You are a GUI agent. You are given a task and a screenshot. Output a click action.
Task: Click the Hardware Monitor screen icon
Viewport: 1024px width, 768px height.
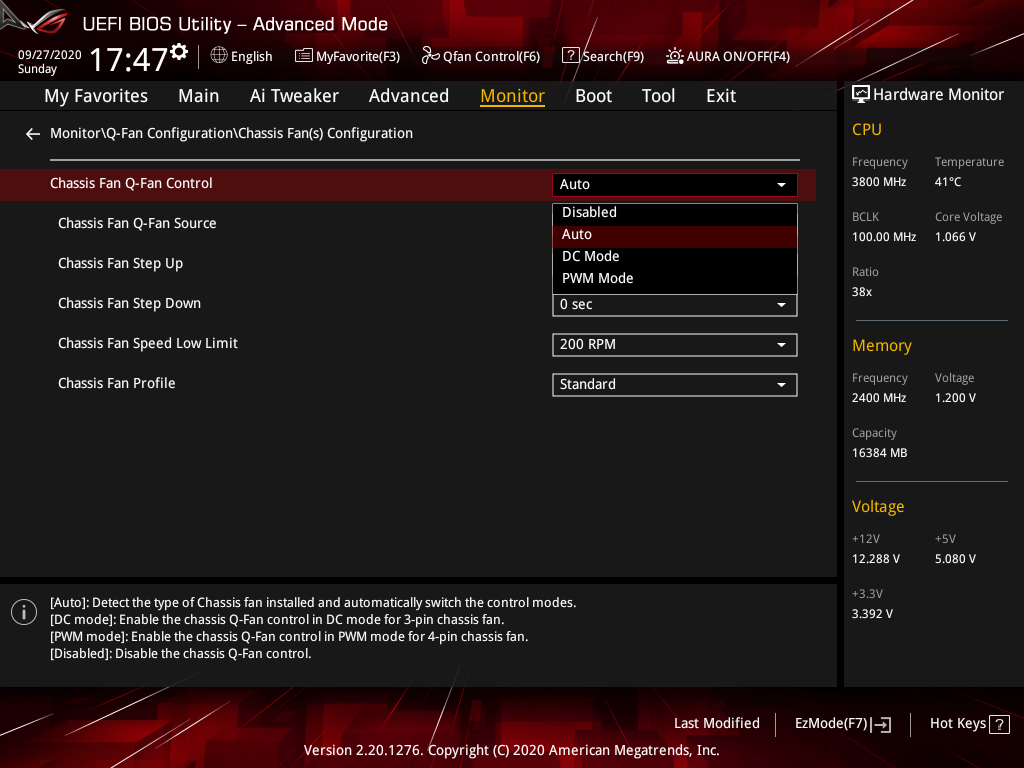[861, 95]
